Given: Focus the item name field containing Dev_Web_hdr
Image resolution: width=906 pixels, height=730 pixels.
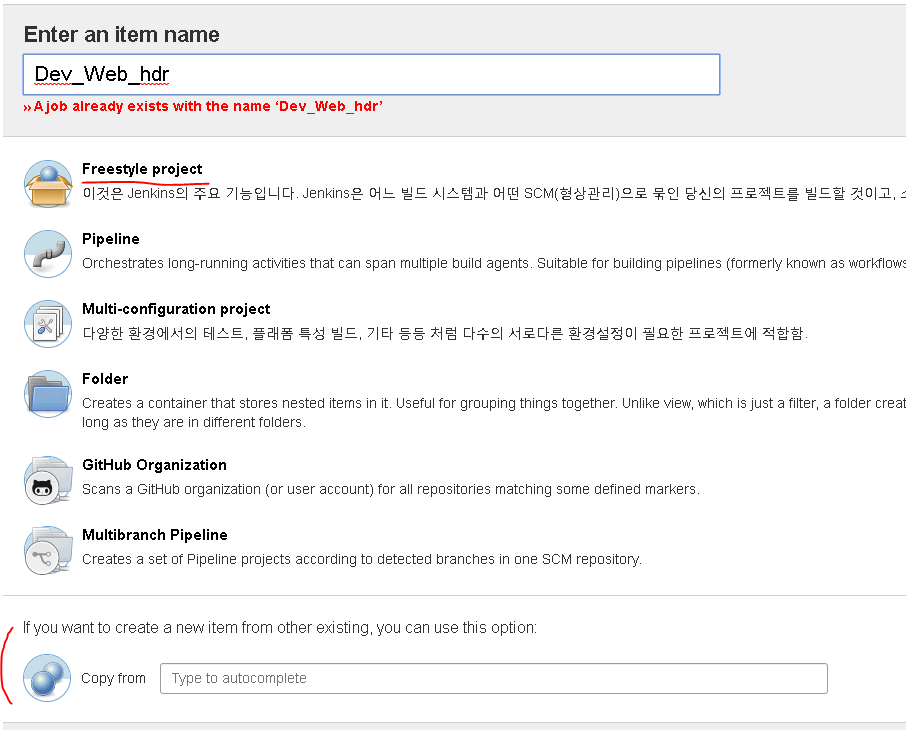Looking at the screenshot, I should click(372, 75).
